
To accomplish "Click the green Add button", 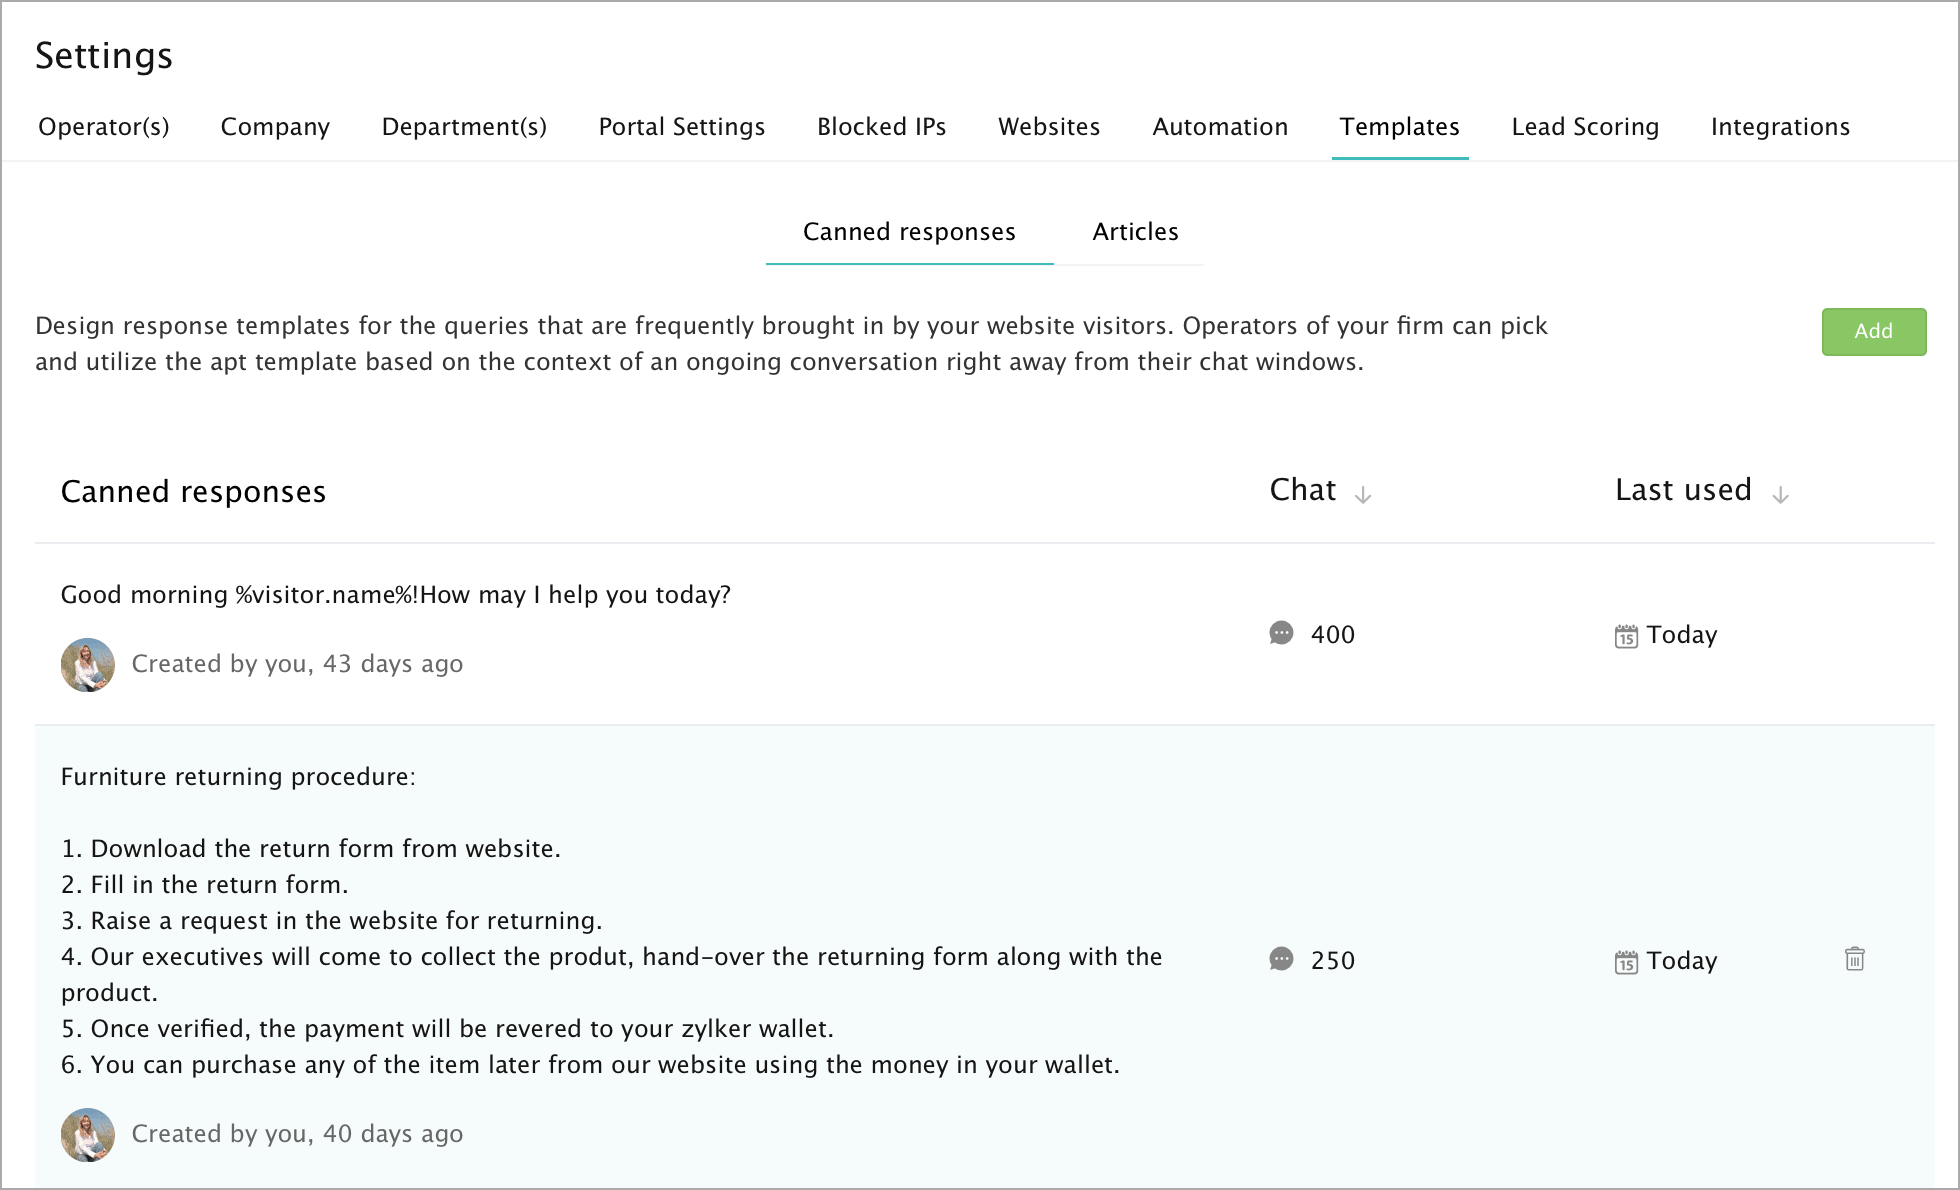I will (x=1874, y=332).
